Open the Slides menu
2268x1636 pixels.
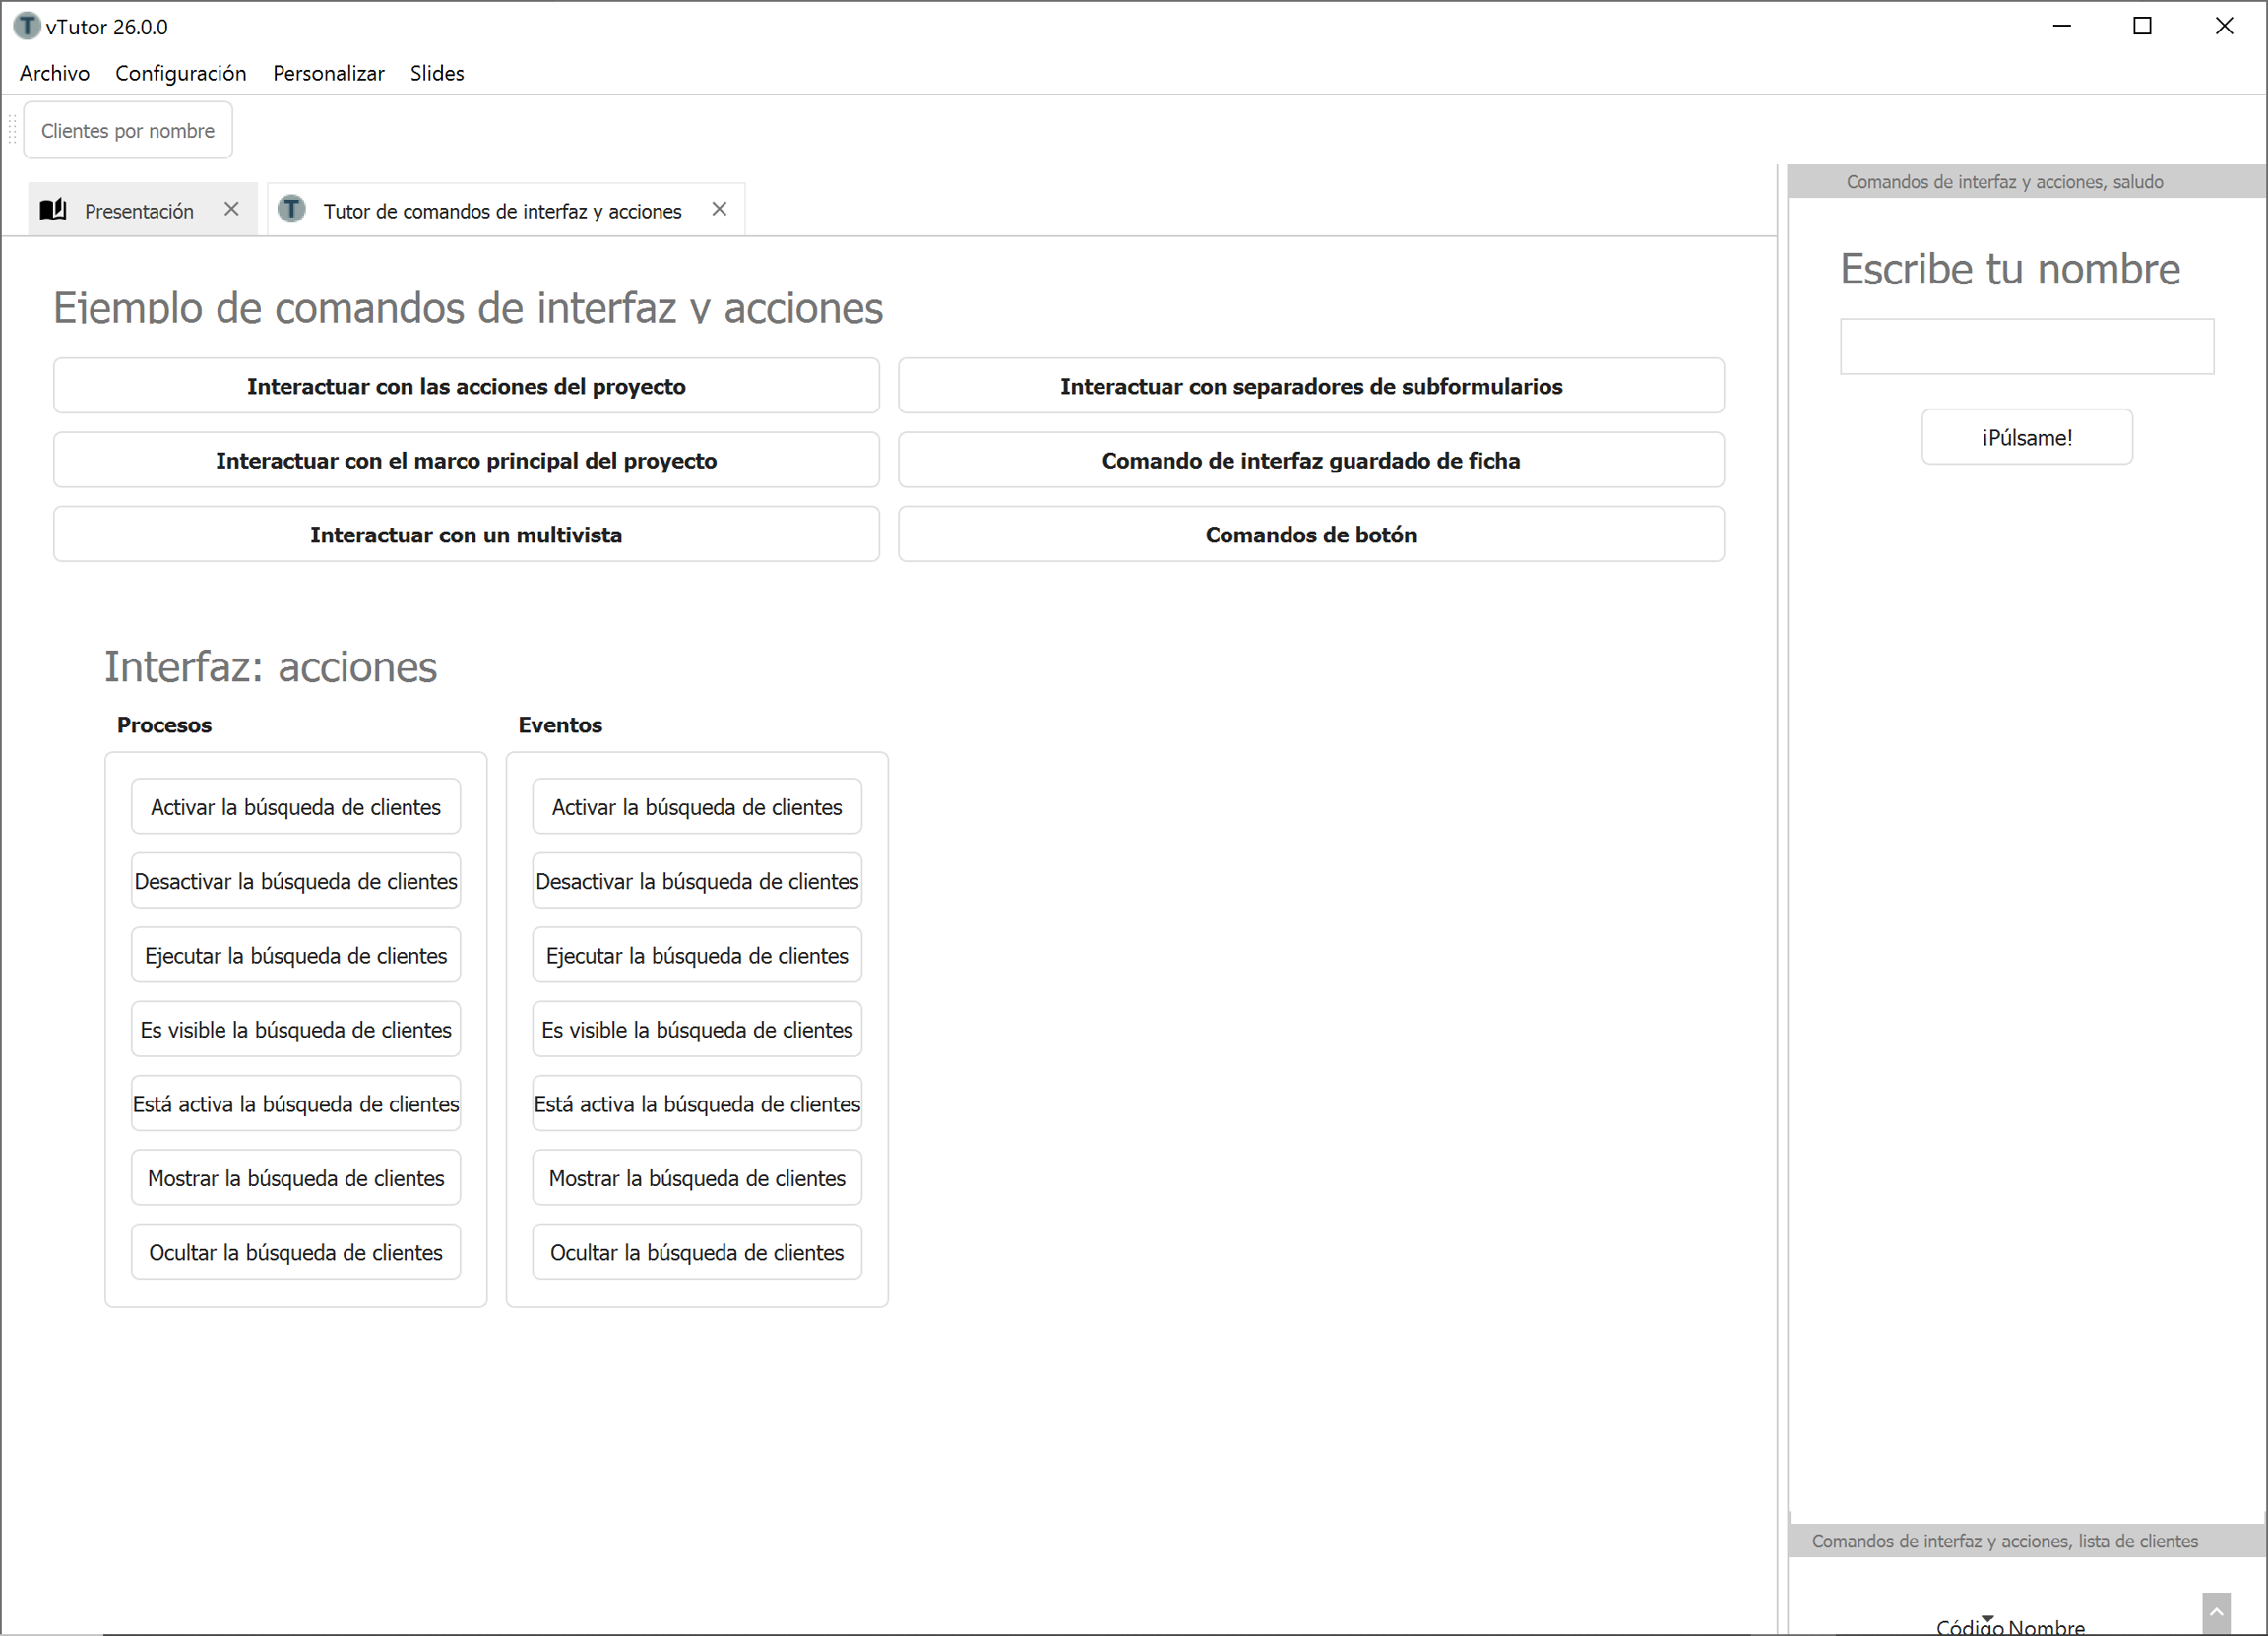[436, 73]
